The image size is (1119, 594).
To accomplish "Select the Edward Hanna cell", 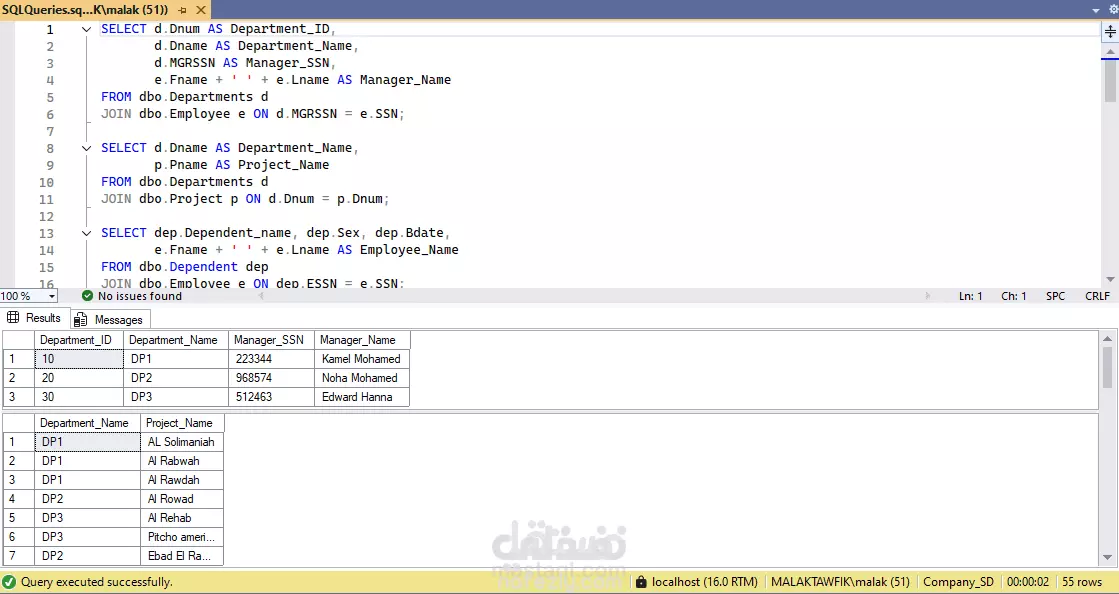I will (362, 397).
